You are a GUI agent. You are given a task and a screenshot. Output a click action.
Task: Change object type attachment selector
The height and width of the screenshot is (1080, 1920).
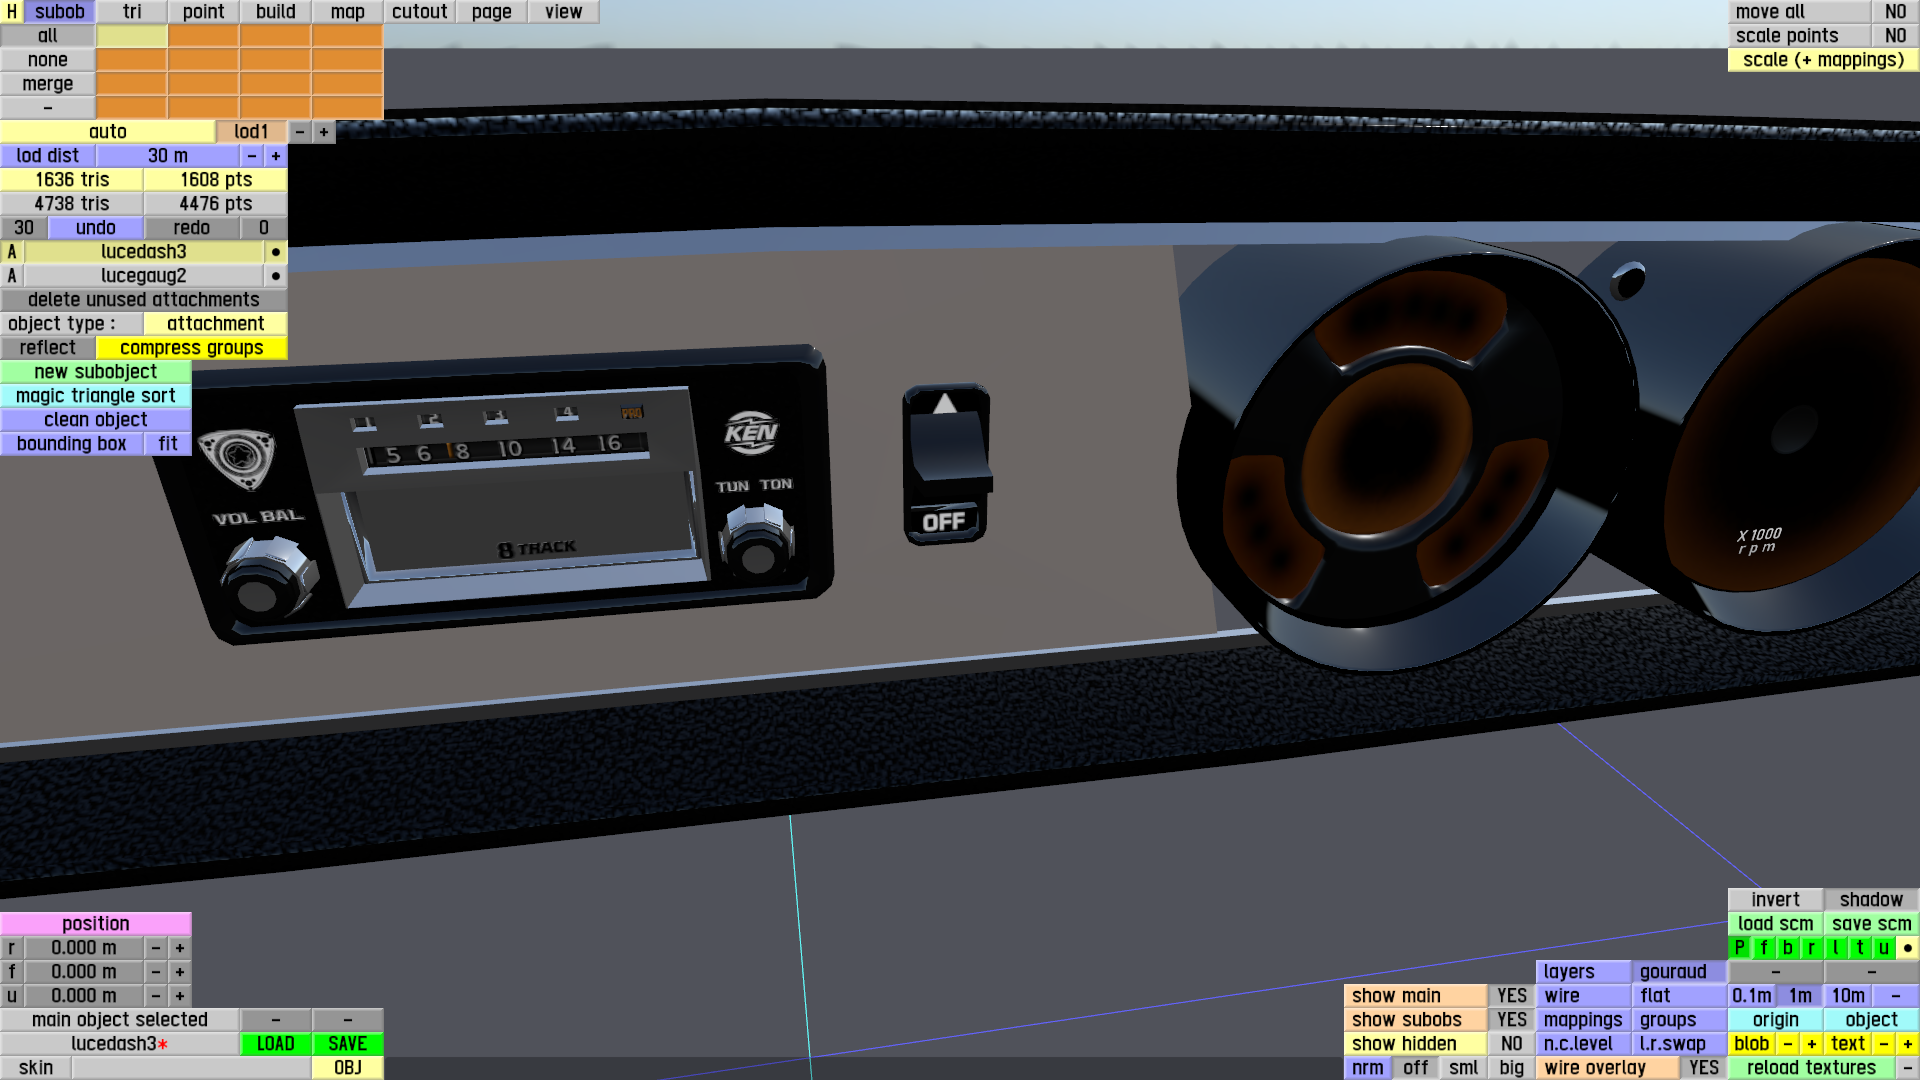(x=215, y=324)
